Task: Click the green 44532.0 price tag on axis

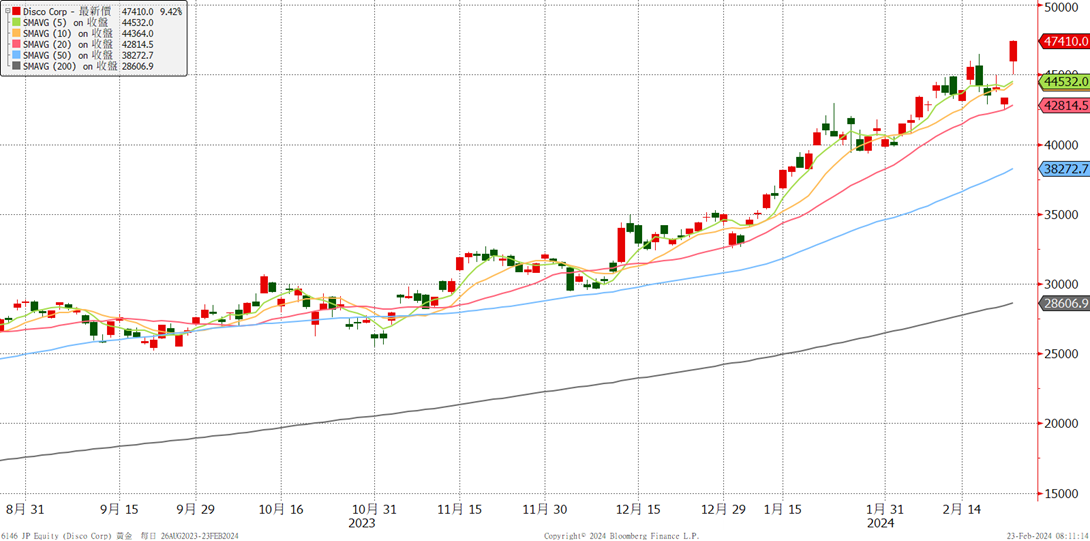Action: click(x=1064, y=82)
